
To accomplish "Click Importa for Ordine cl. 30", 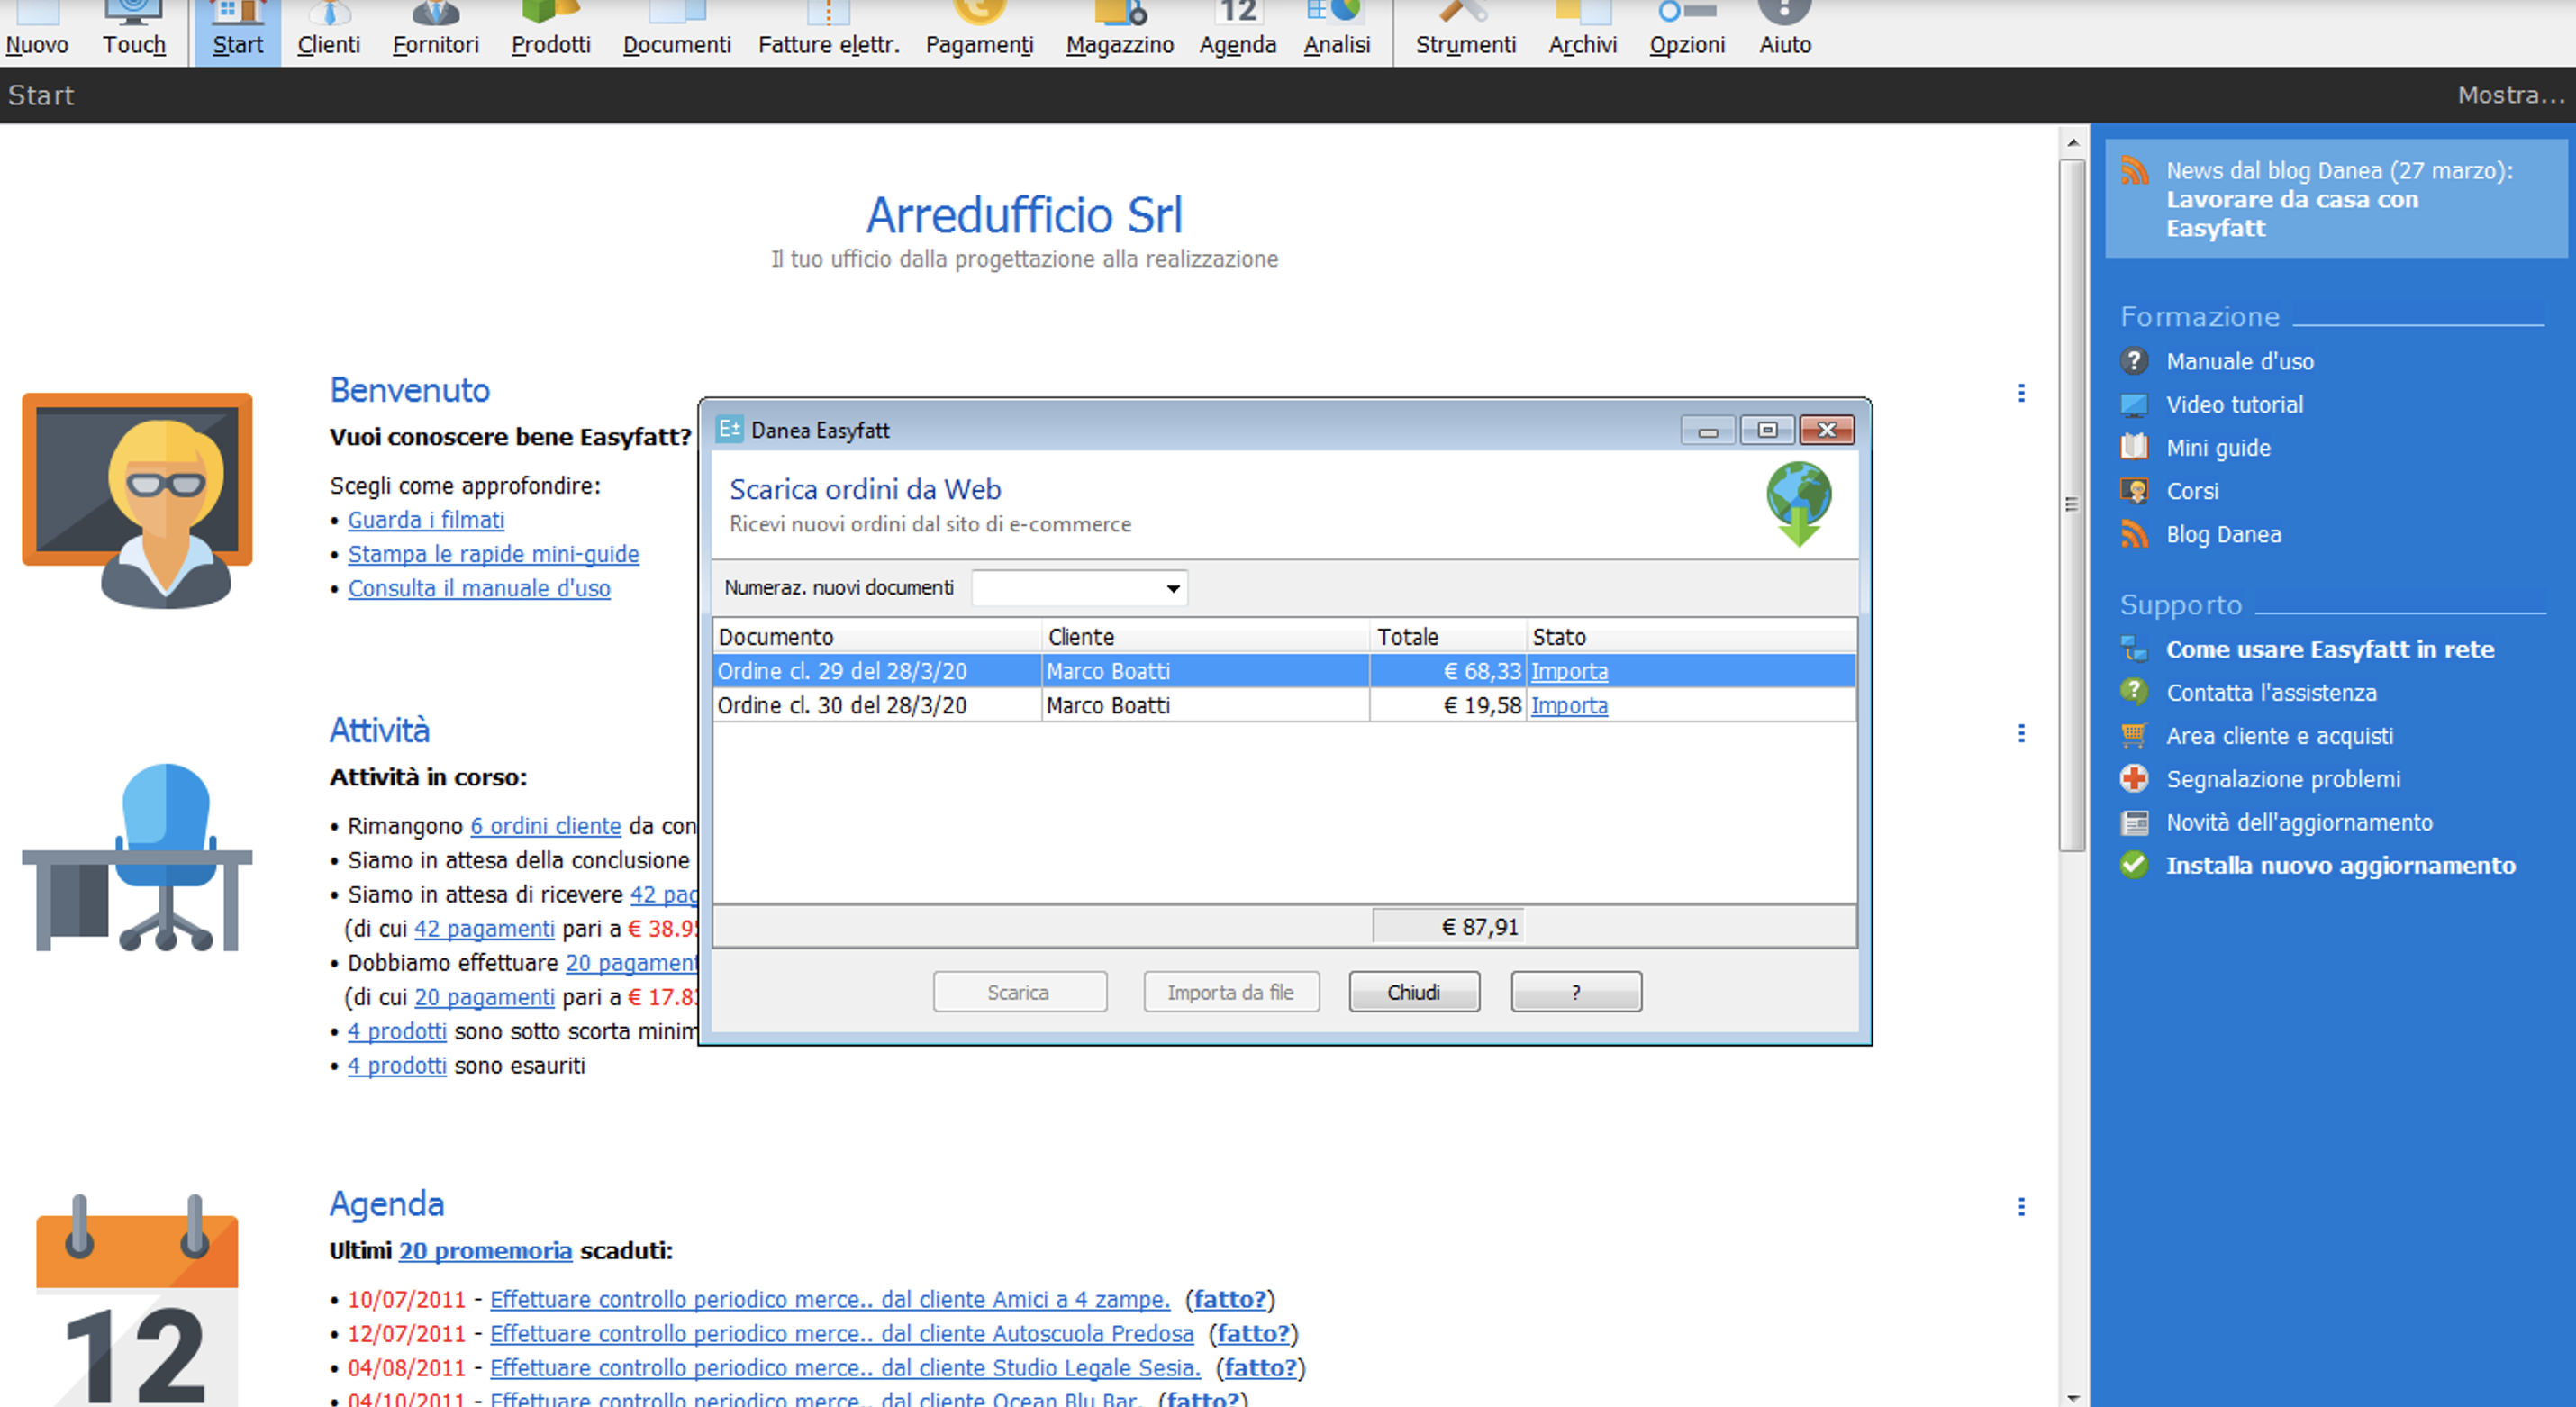I will [x=1569, y=705].
